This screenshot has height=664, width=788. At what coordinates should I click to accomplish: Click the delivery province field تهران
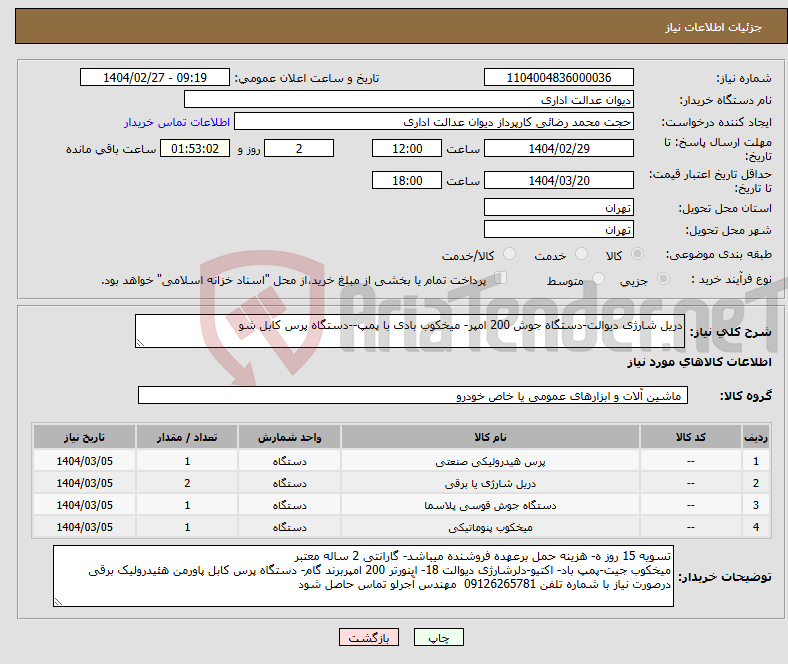[559, 207]
